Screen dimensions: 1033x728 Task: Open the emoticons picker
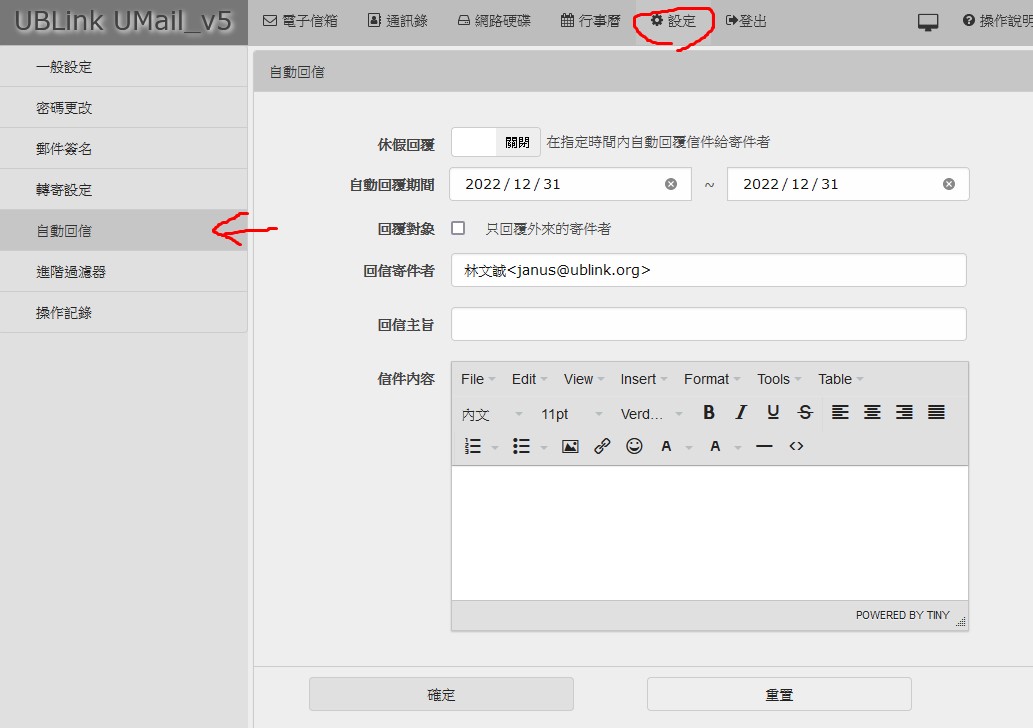pos(634,447)
